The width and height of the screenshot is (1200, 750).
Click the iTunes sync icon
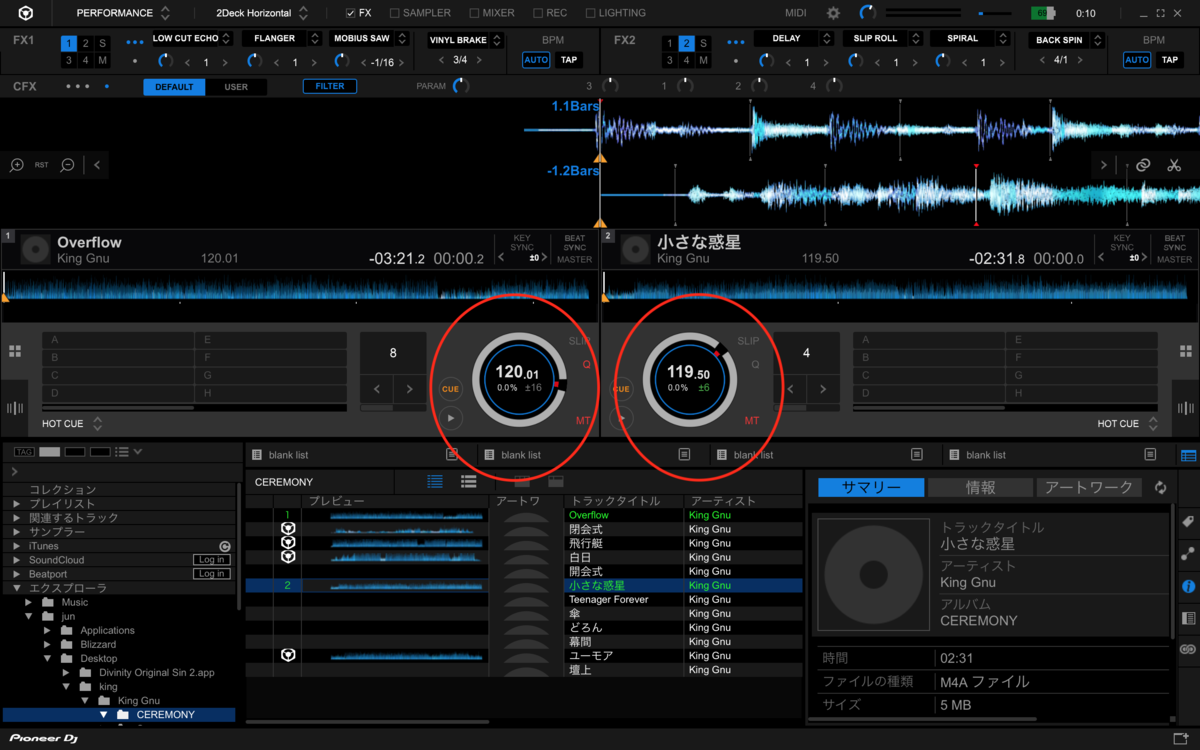click(225, 546)
